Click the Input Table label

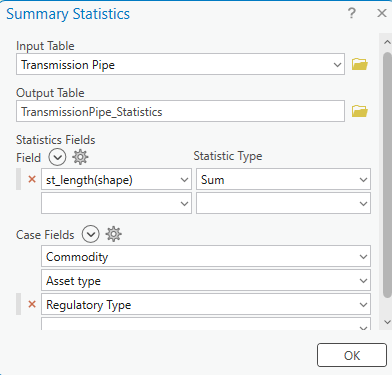tap(45, 46)
